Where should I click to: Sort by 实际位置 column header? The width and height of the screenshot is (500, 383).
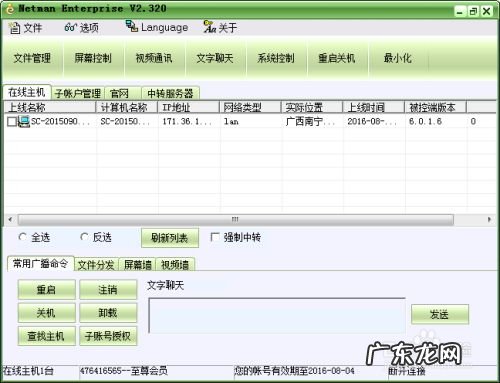coord(312,107)
